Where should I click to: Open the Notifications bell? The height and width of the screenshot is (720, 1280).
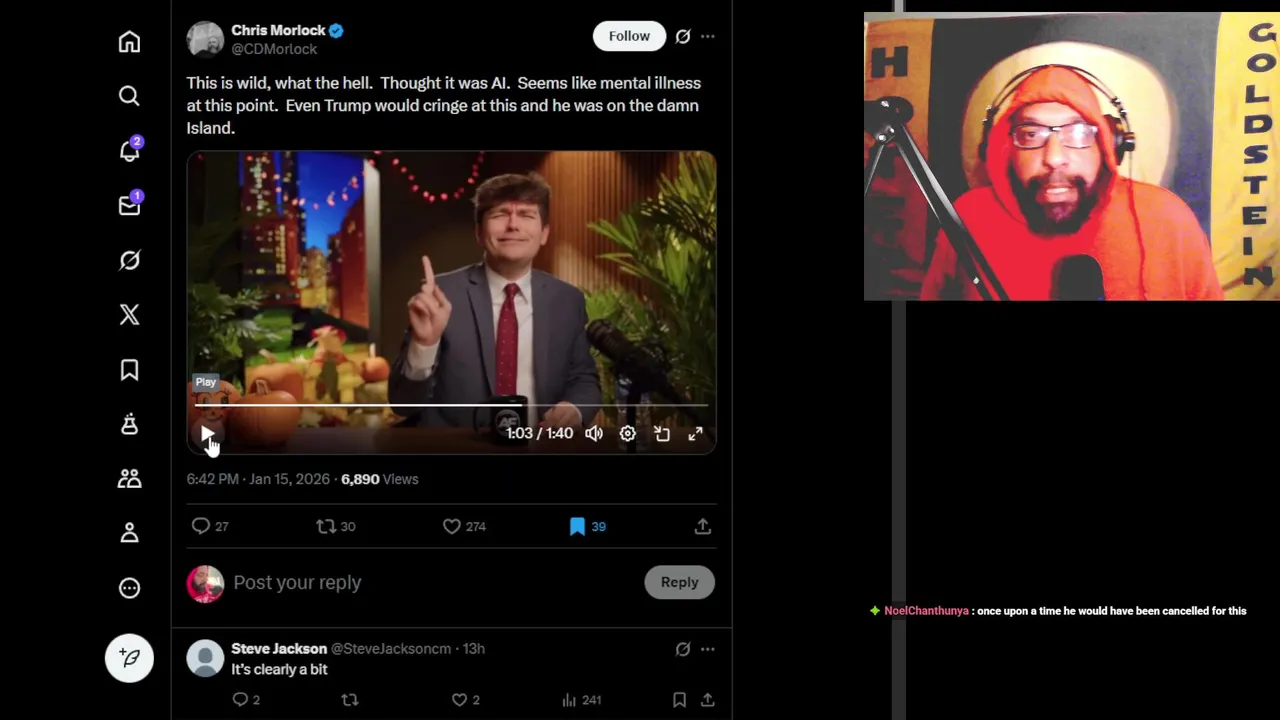point(129,151)
